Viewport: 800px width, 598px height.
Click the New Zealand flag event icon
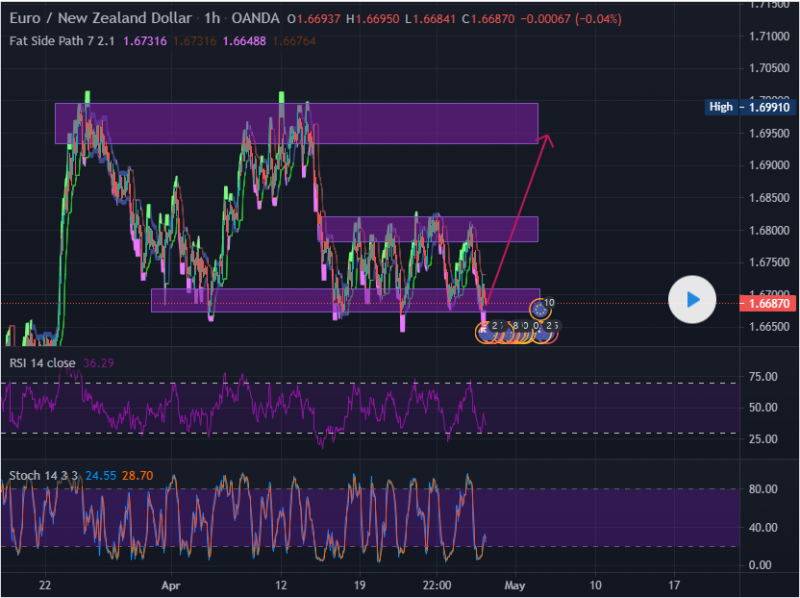[x=487, y=332]
